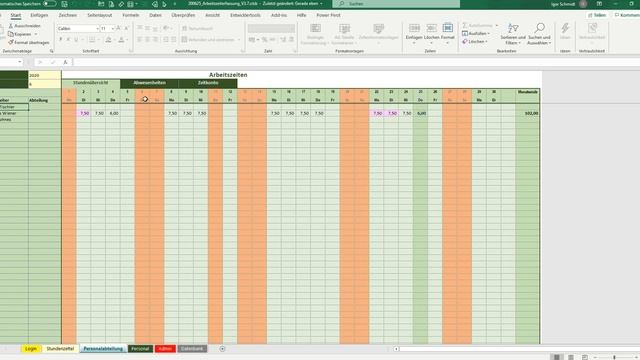
Task: Switch to the Datenbank sheet tab
Action: pyautogui.click(x=192, y=349)
